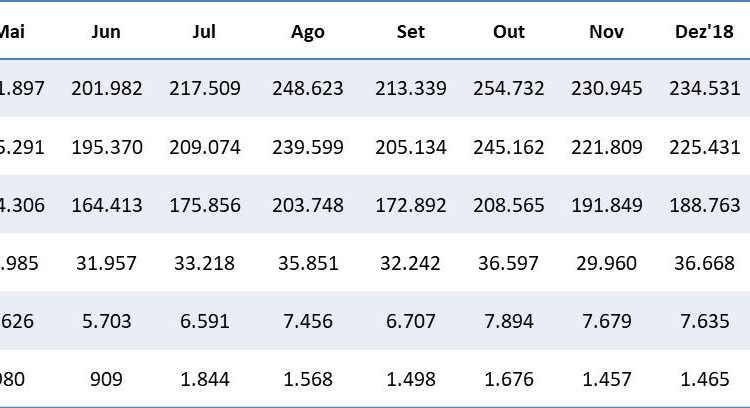
Task: Select the 191.849 cell under Nov
Action: click(x=607, y=205)
